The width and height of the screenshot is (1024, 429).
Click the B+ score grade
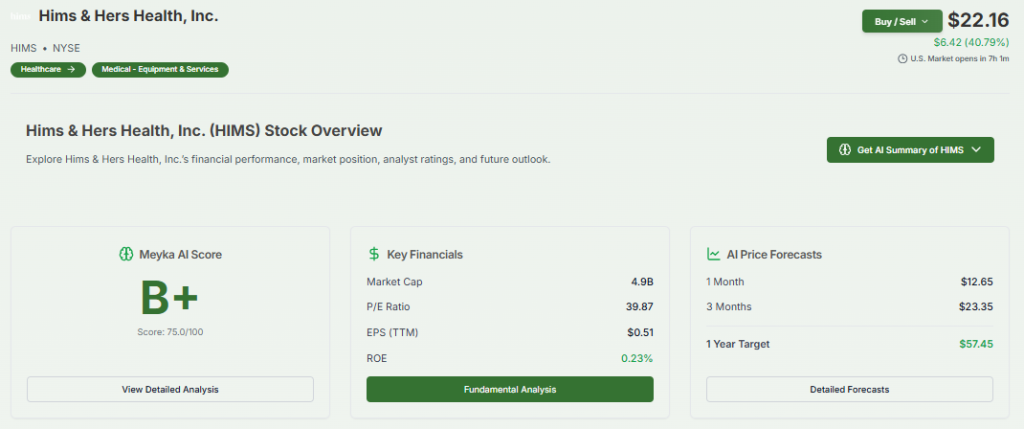pyautogui.click(x=169, y=297)
